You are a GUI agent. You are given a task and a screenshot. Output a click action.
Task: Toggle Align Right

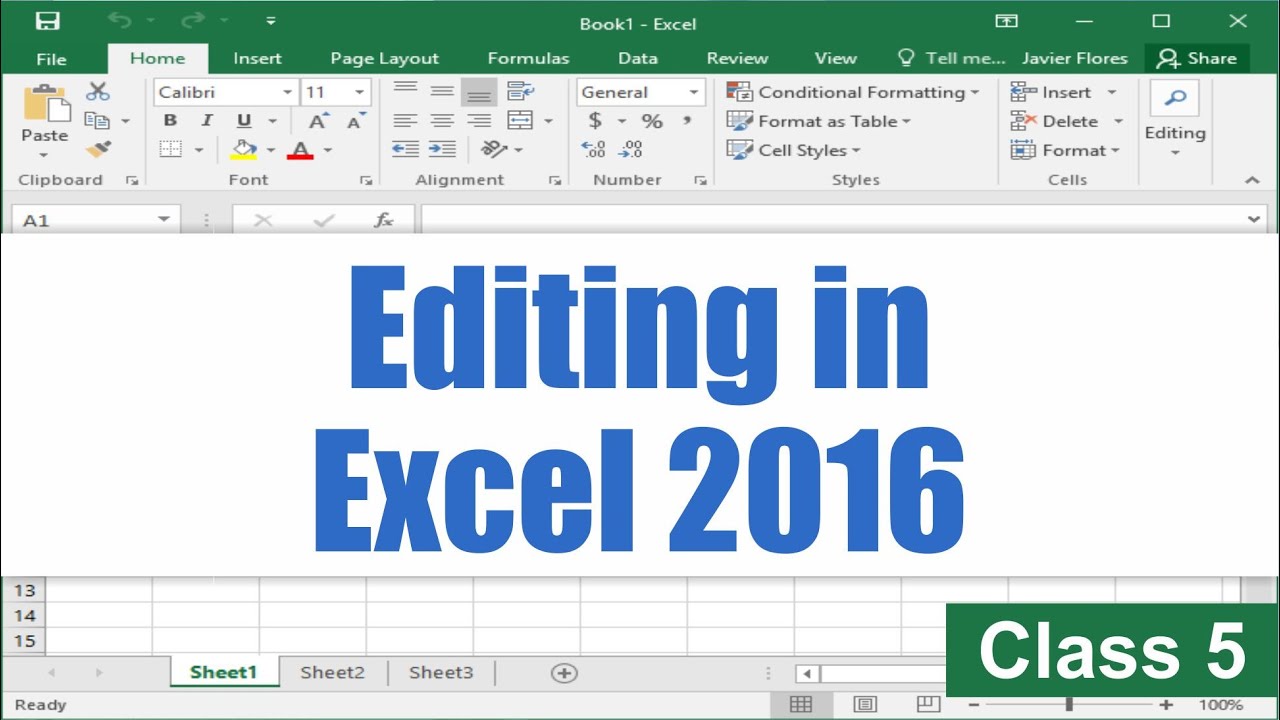(479, 121)
